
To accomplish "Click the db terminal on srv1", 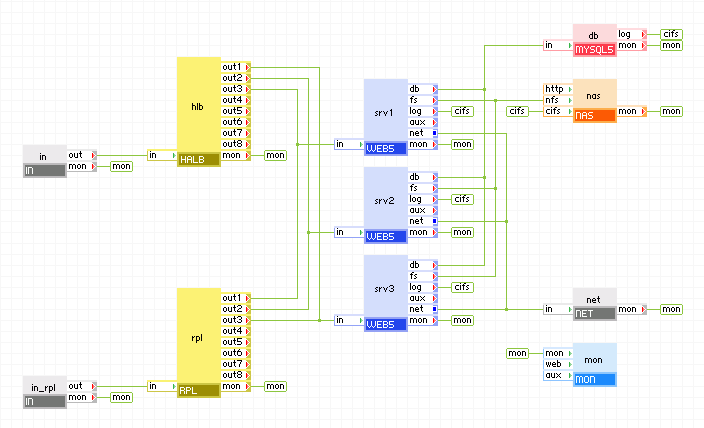I will tap(415, 89).
